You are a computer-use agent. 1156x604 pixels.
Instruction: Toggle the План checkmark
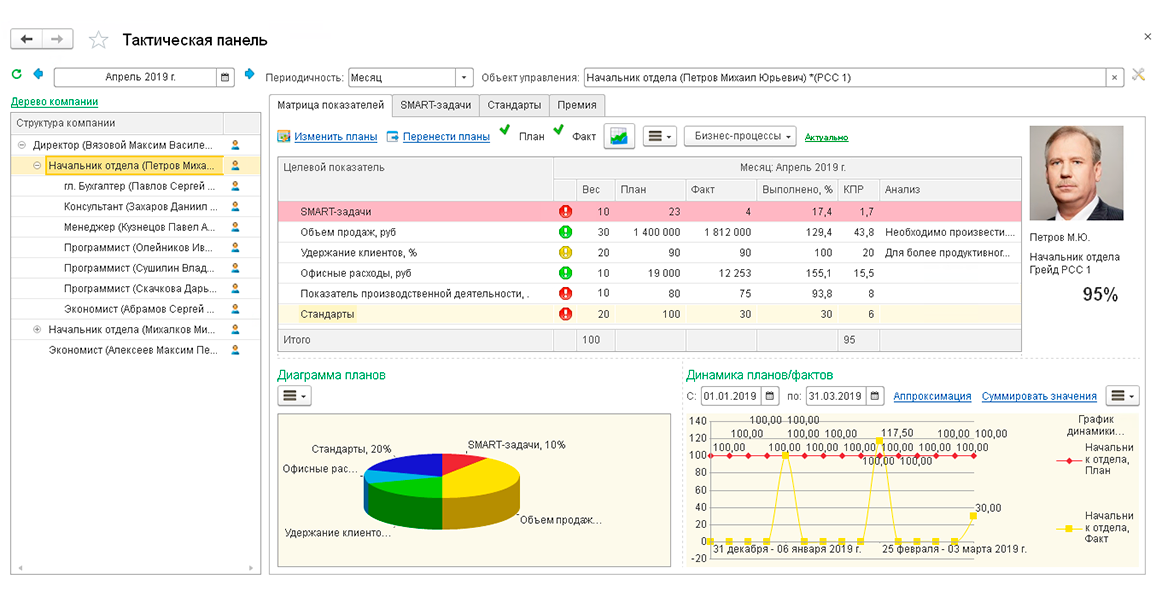[x=505, y=131]
